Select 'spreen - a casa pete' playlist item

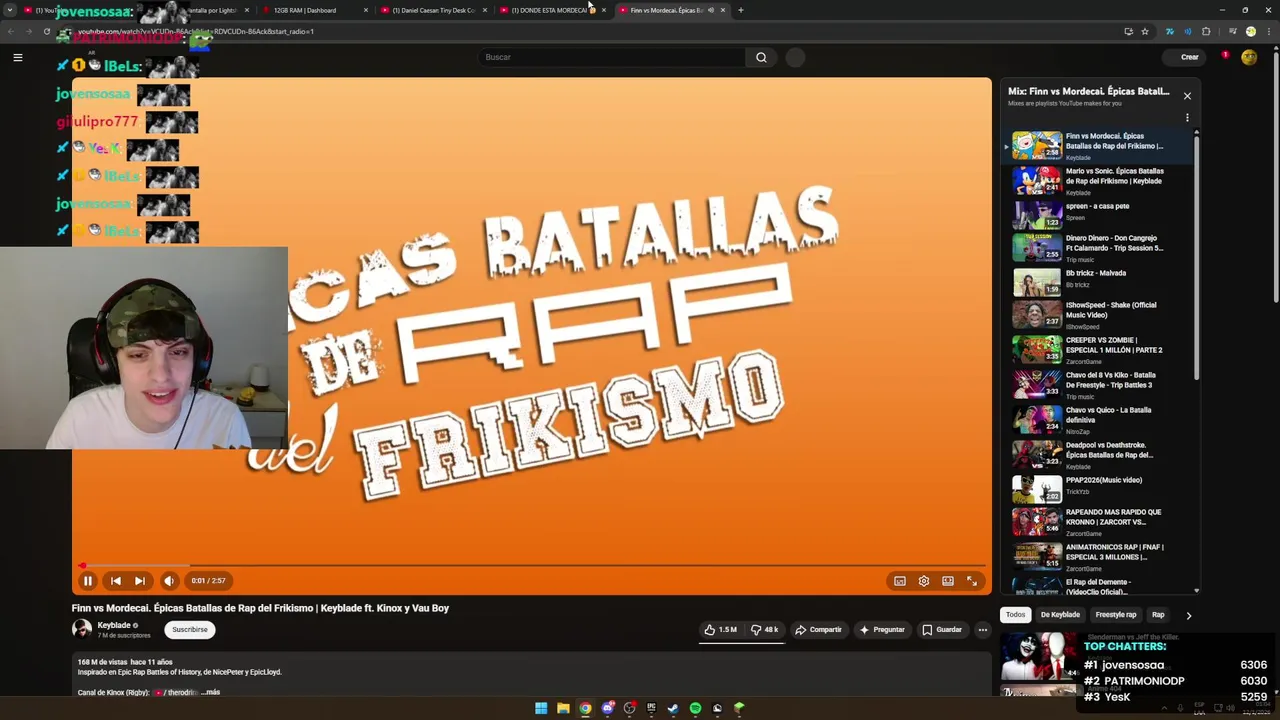[x=1097, y=214]
